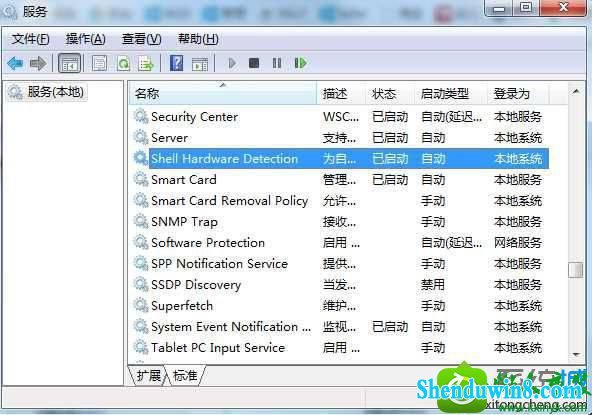This screenshot has width=592, height=415.
Task: Open the 文件(F) menu
Action: tap(30, 39)
